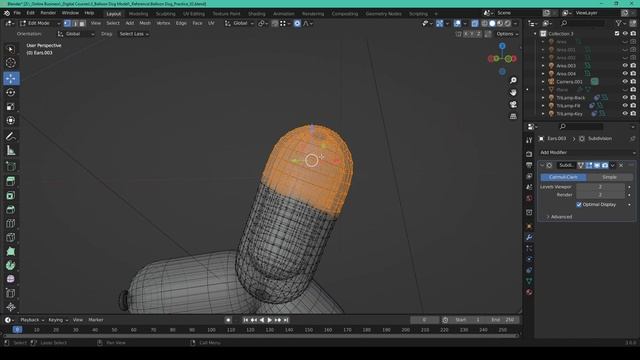Expand the Area.004 outliner item

(x=543, y=74)
